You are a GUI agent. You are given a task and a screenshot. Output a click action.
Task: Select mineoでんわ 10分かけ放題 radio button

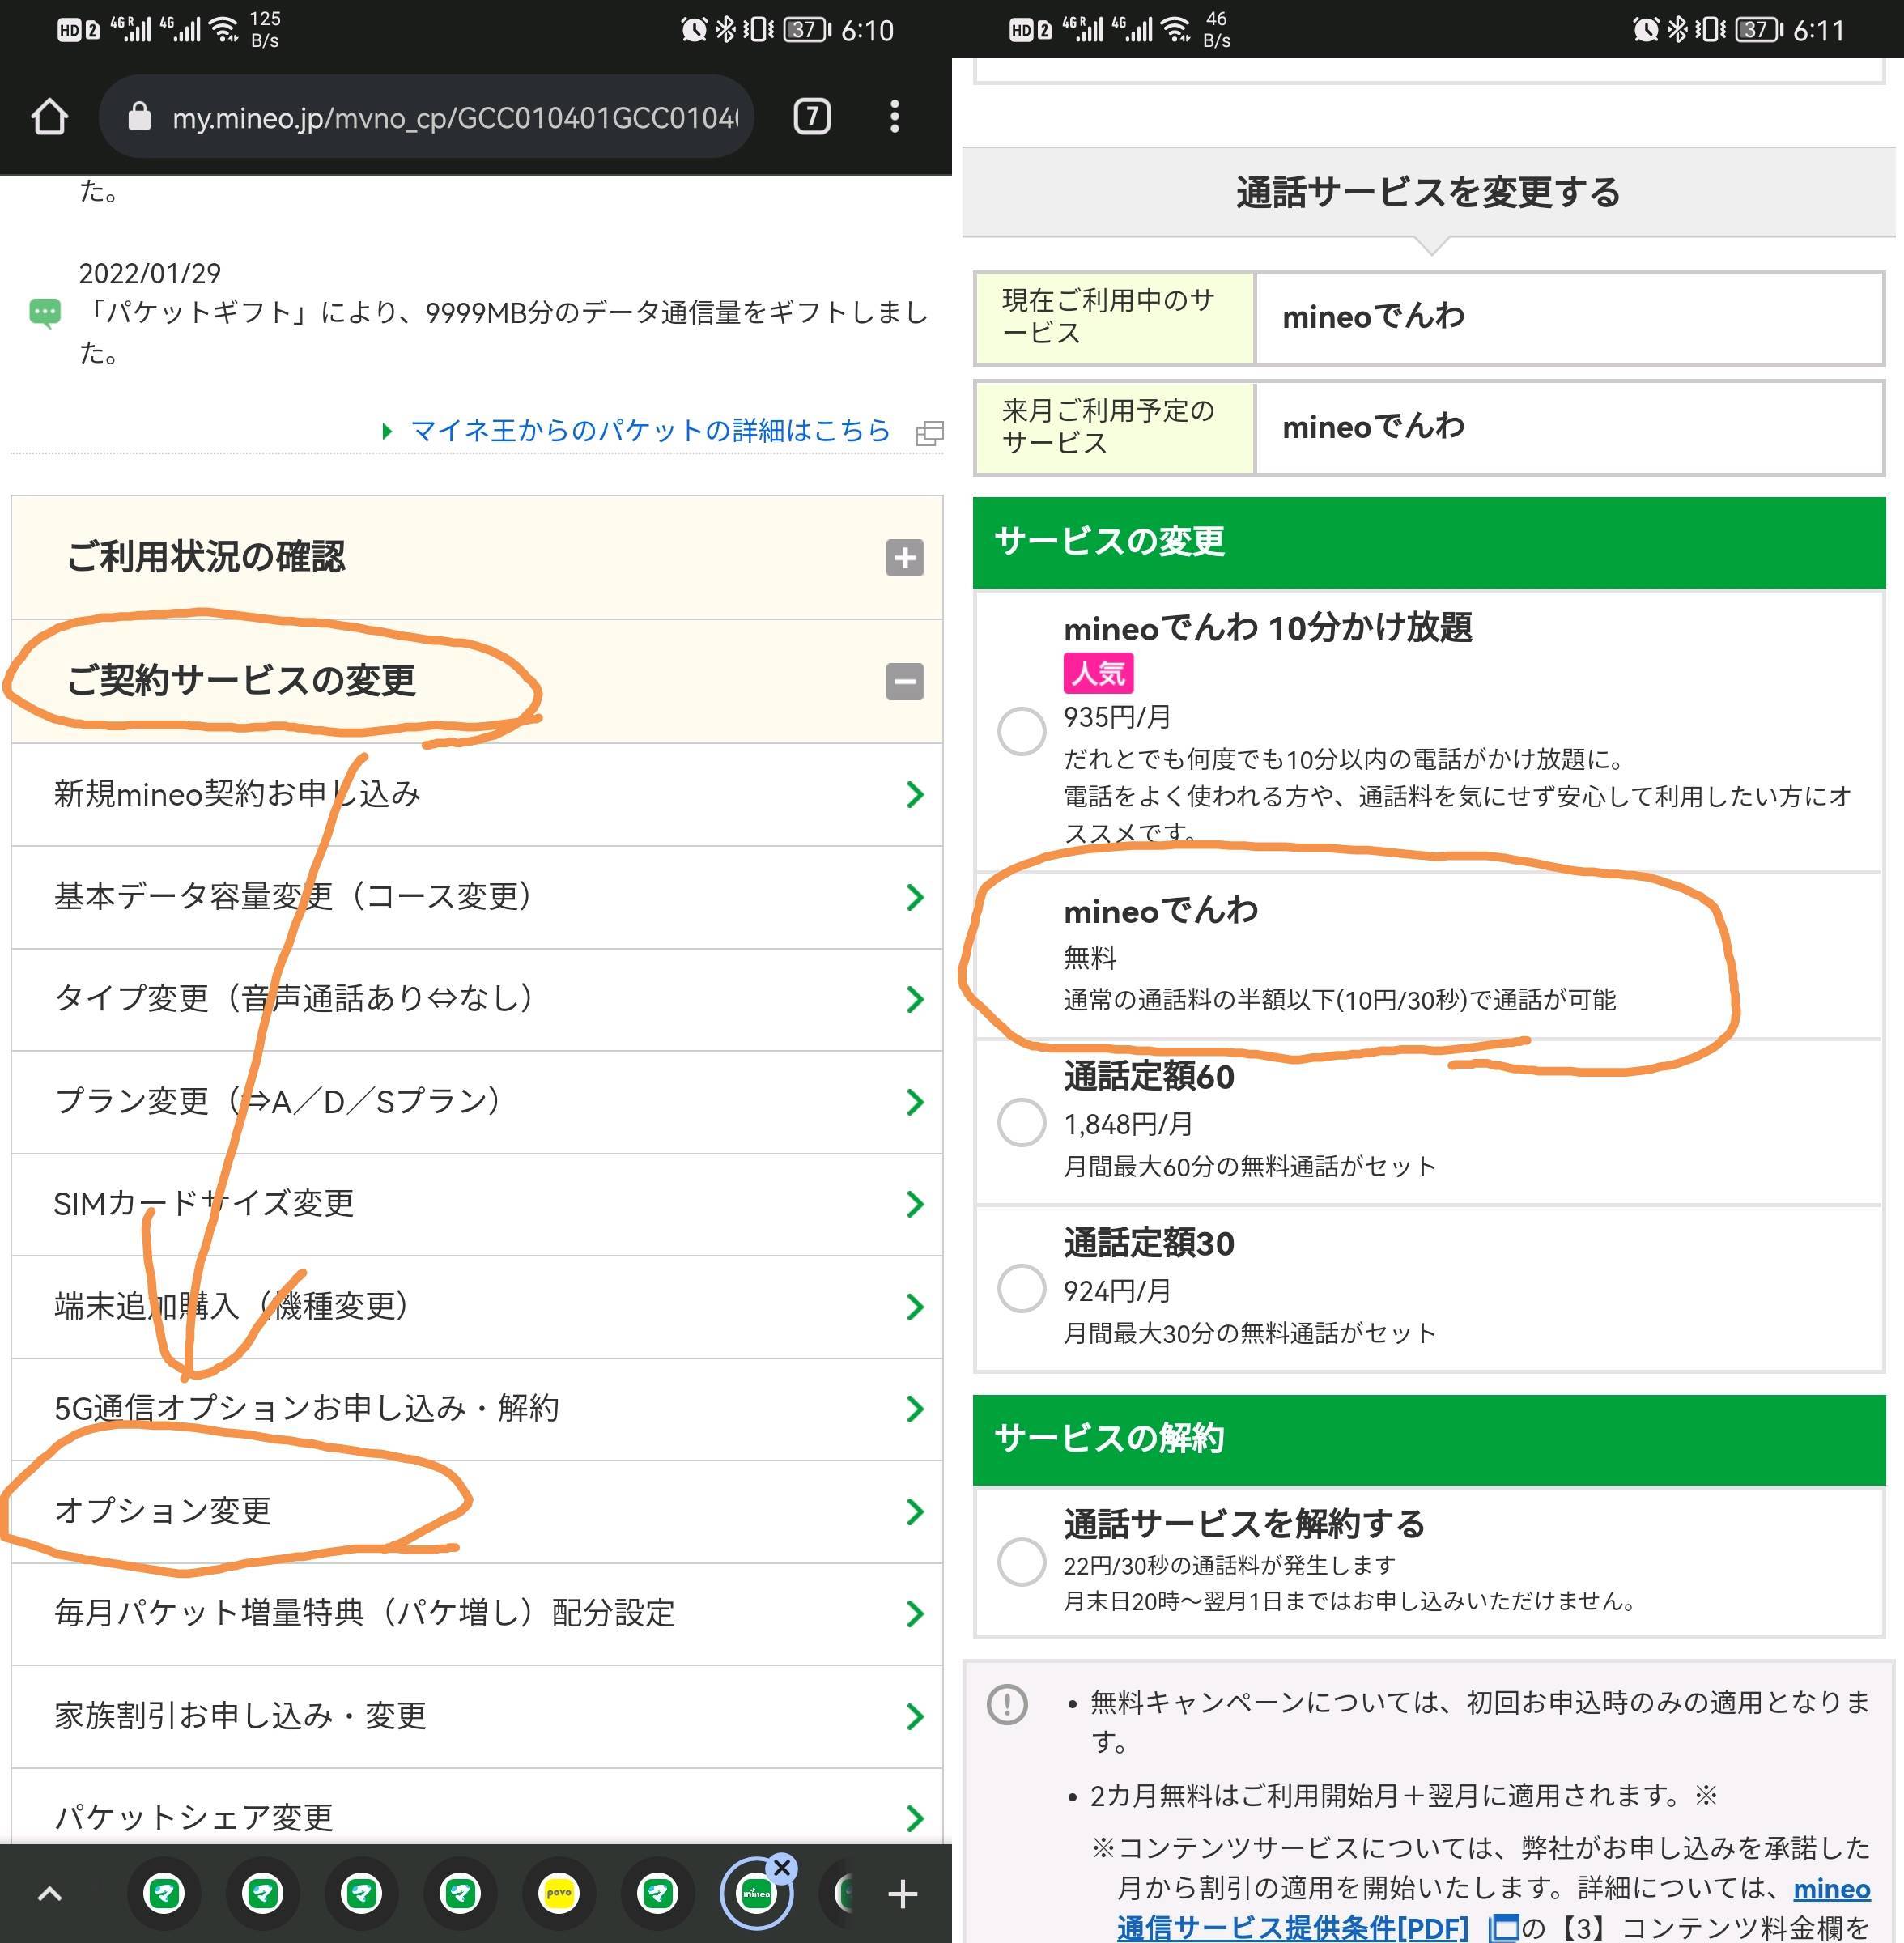coord(1021,731)
